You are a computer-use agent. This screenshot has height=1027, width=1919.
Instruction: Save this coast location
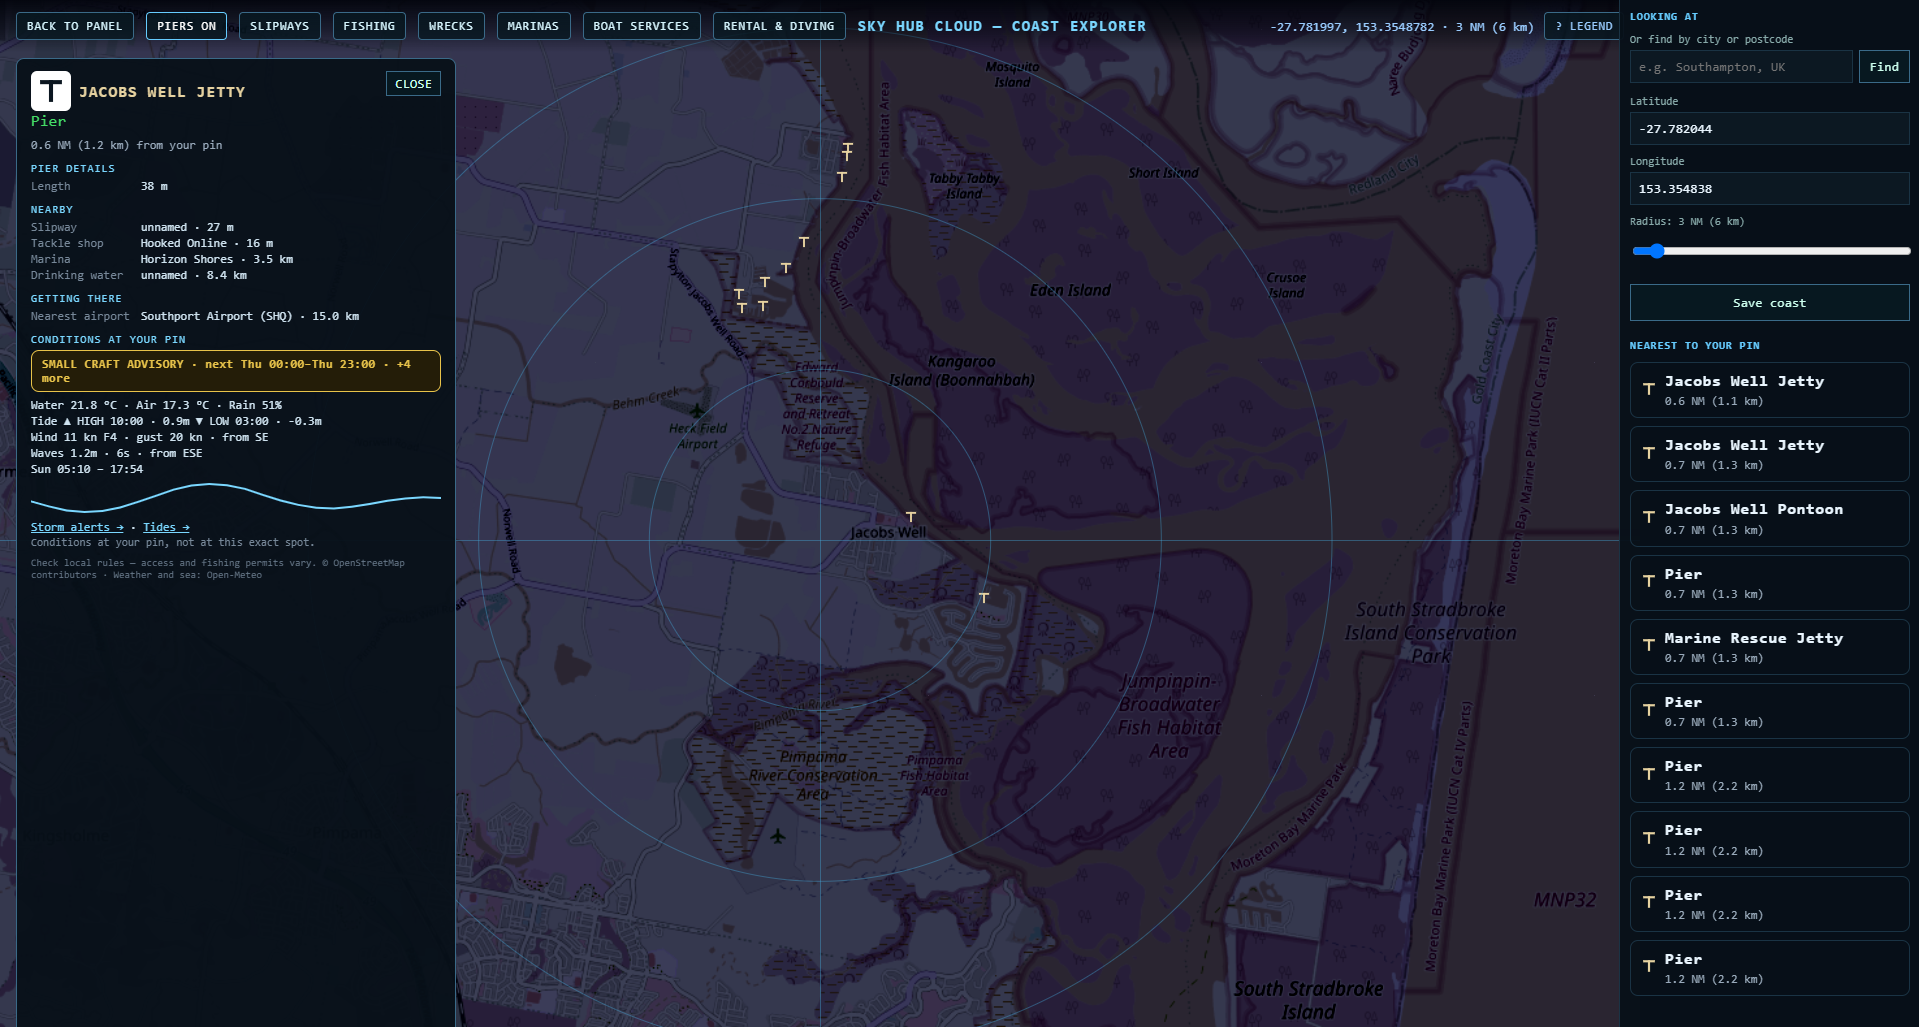click(x=1769, y=303)
